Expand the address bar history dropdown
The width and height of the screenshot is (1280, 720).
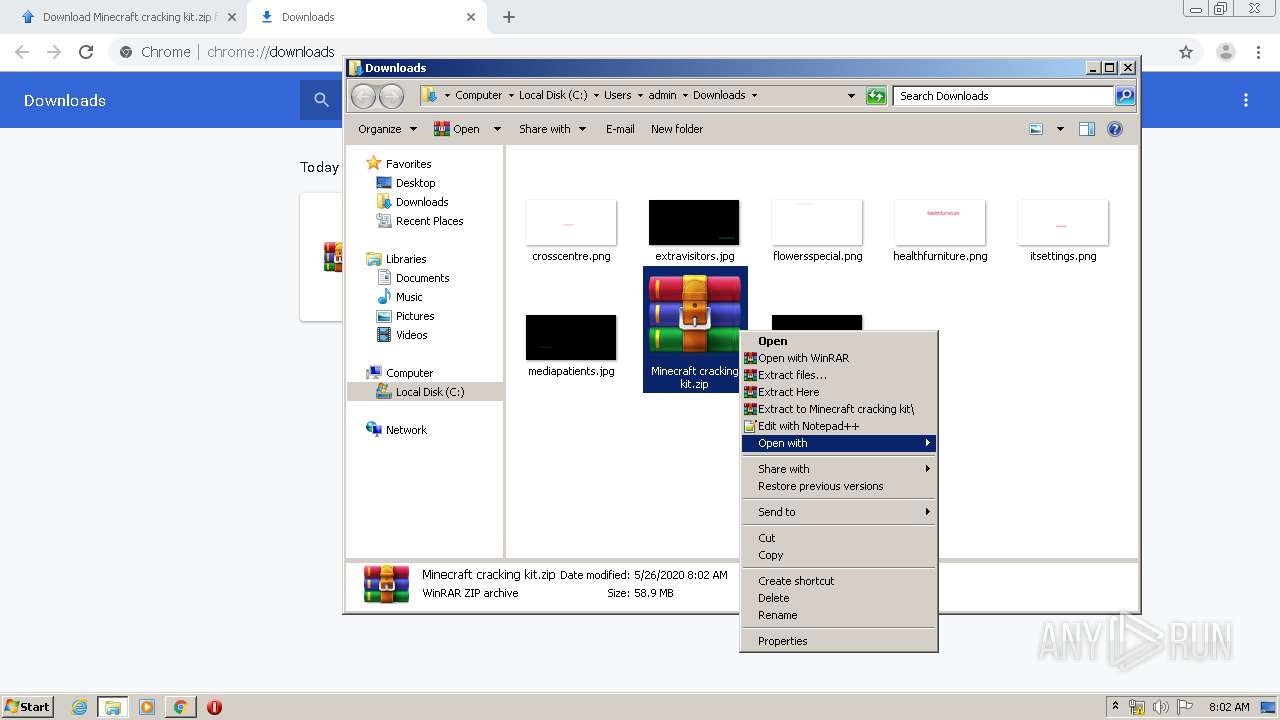851,96
